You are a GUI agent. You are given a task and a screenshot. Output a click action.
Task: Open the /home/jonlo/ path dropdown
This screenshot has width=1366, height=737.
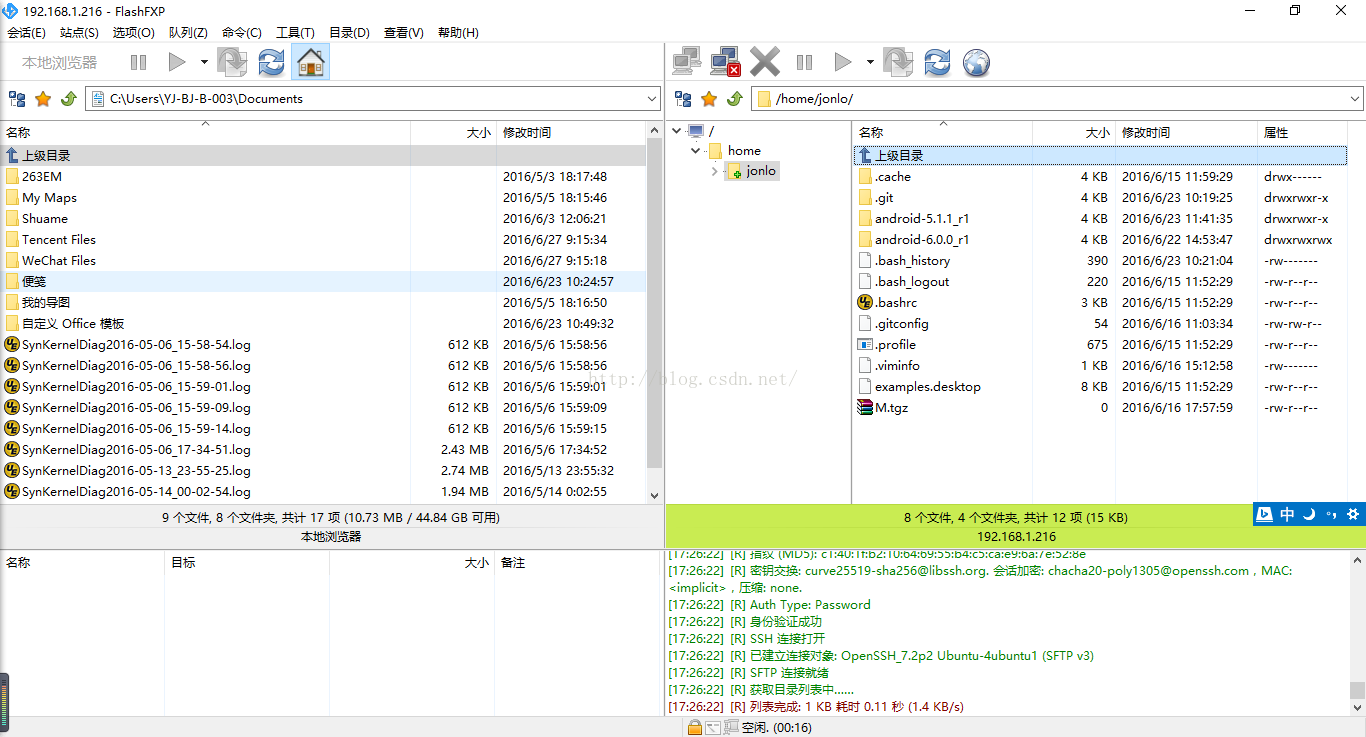[x=1355, y=99]
